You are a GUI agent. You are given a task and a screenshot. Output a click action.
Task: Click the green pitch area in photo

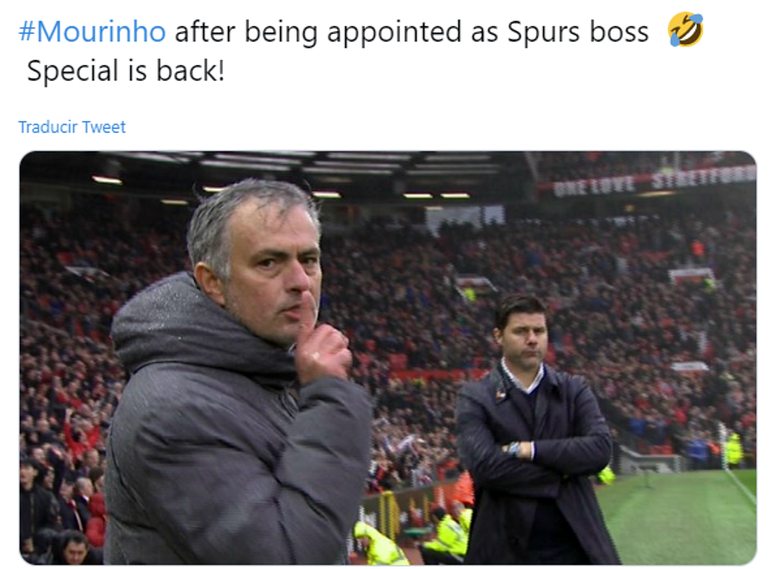(x=683, y=517)
